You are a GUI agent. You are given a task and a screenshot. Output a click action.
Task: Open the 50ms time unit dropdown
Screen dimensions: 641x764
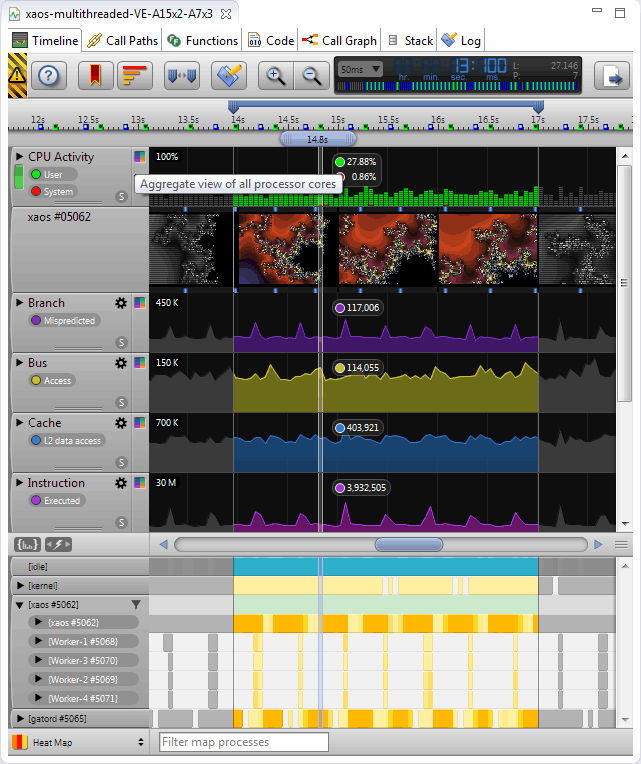tap(360, 69)
